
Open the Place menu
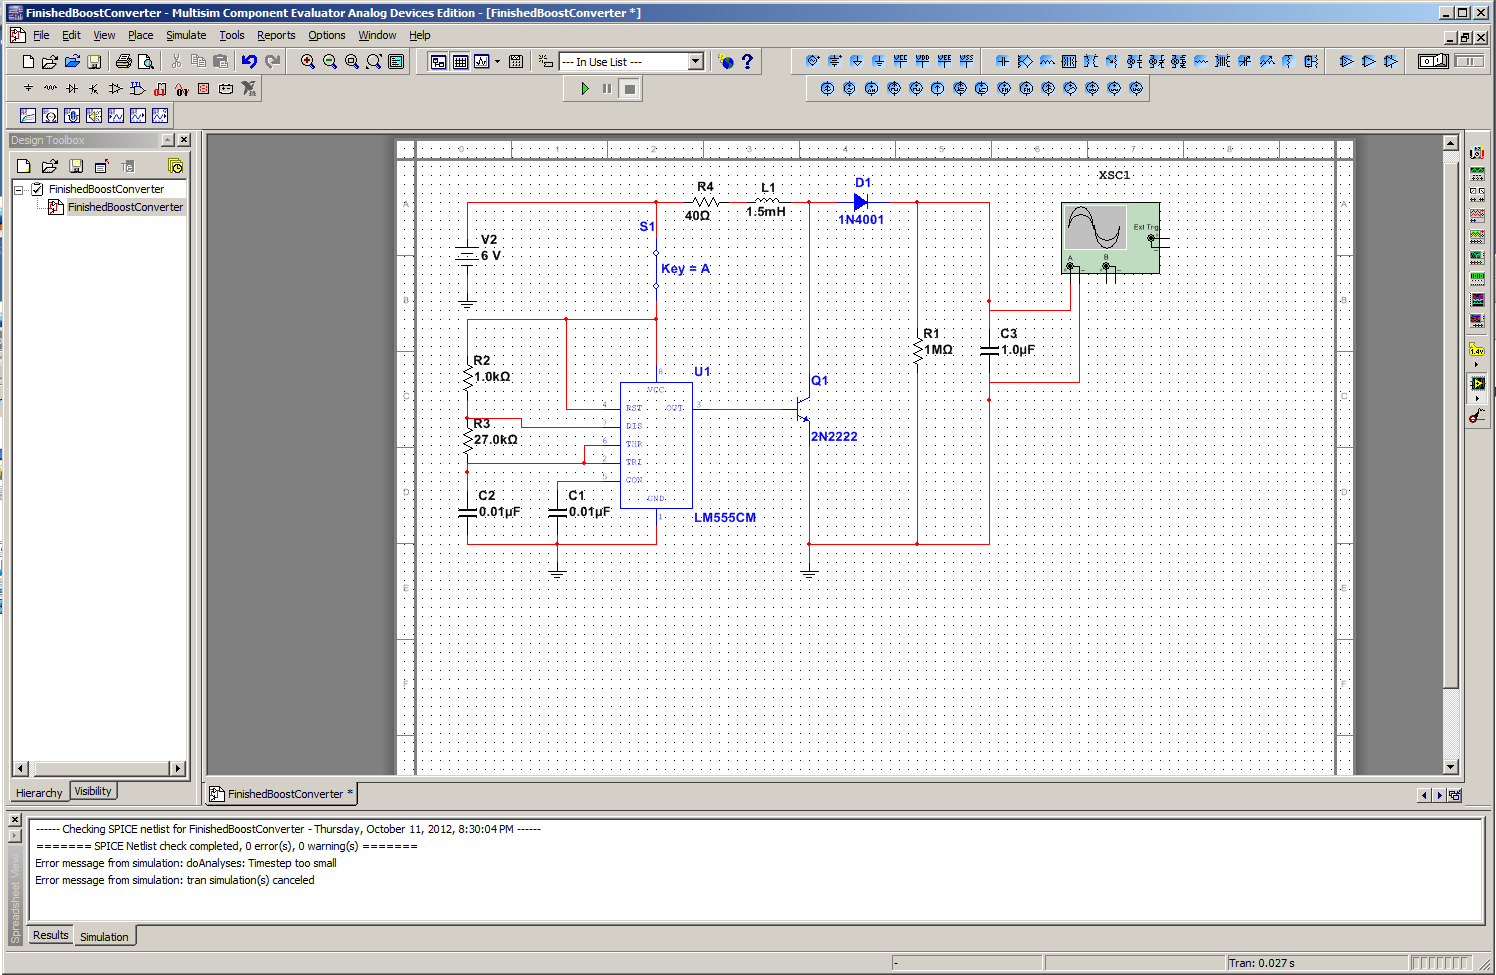(141, 35)
